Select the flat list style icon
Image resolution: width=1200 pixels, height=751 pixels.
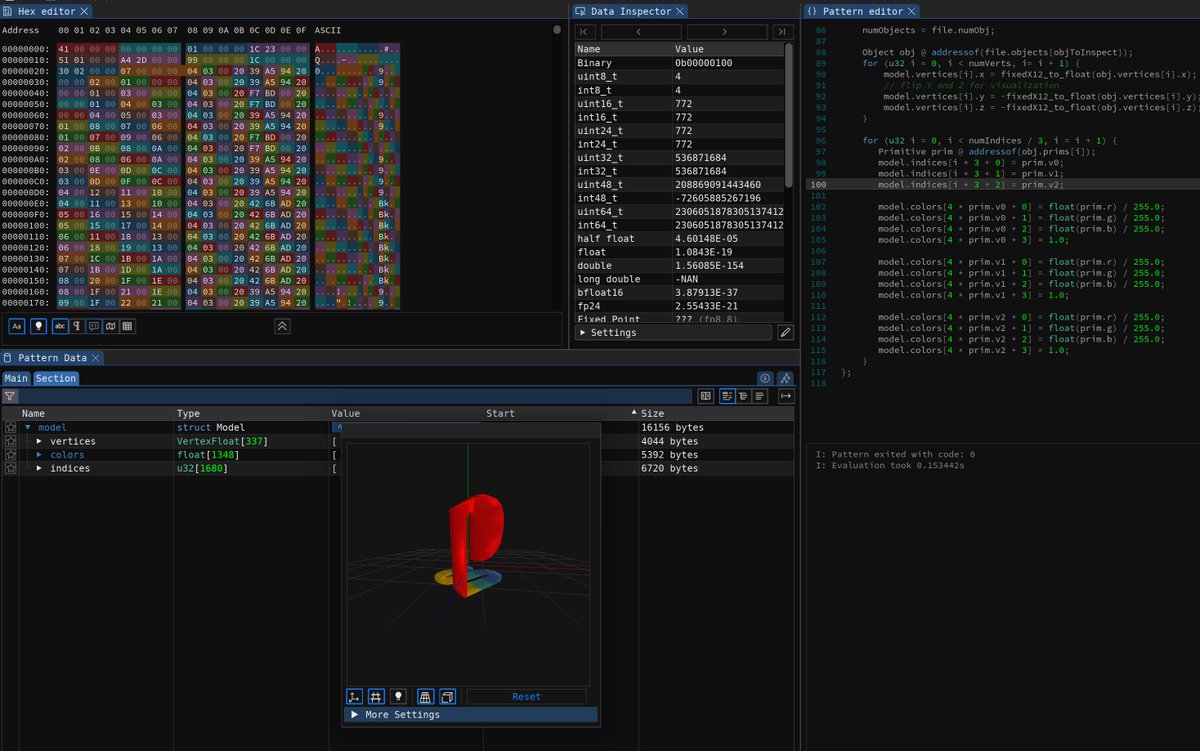click(761, 396)
